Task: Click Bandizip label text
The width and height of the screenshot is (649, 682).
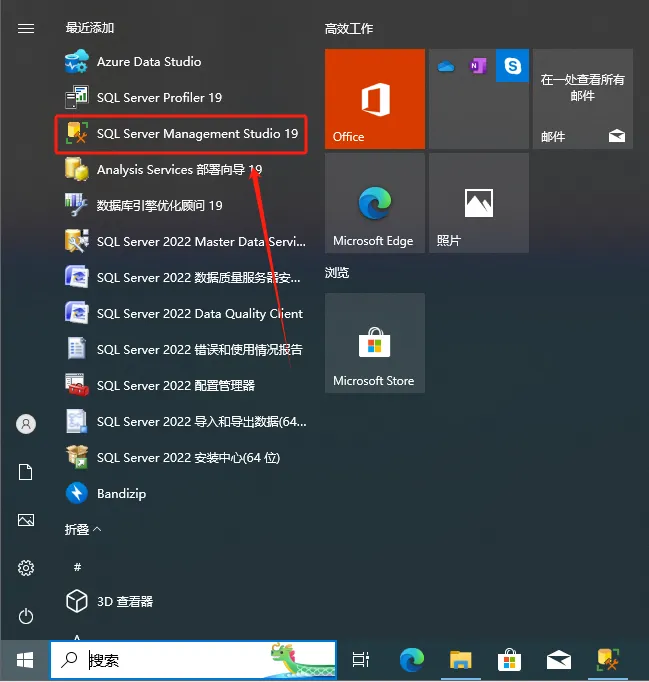Action: (121, 494)
